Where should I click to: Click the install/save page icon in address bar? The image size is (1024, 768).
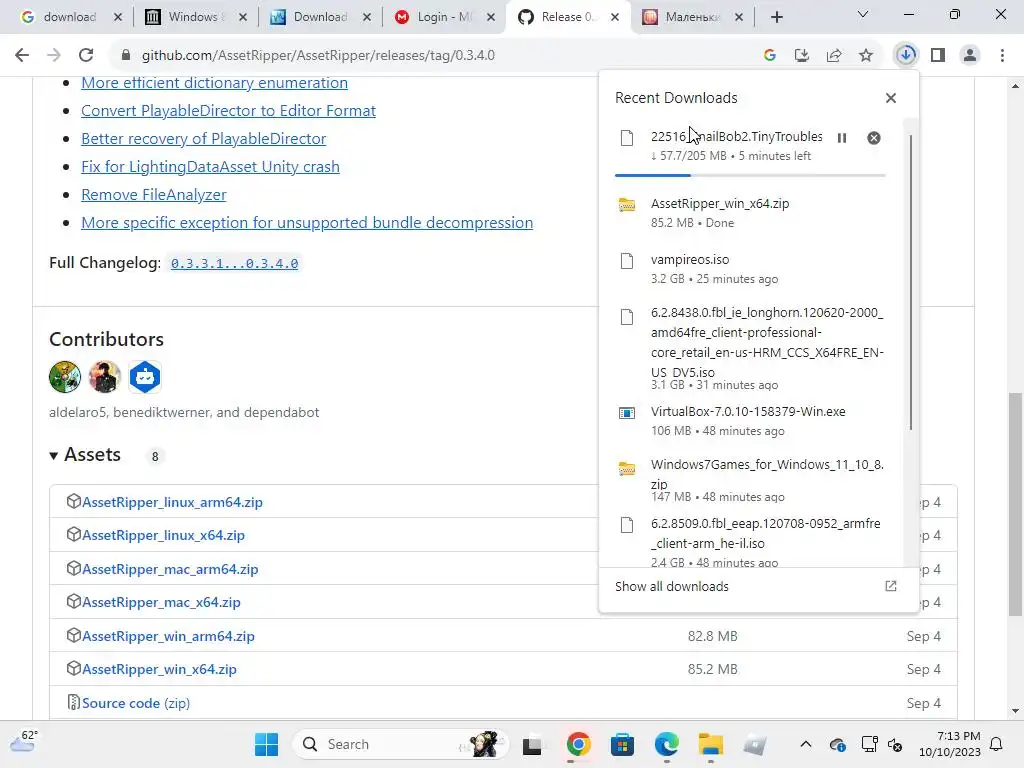(802, 55)
